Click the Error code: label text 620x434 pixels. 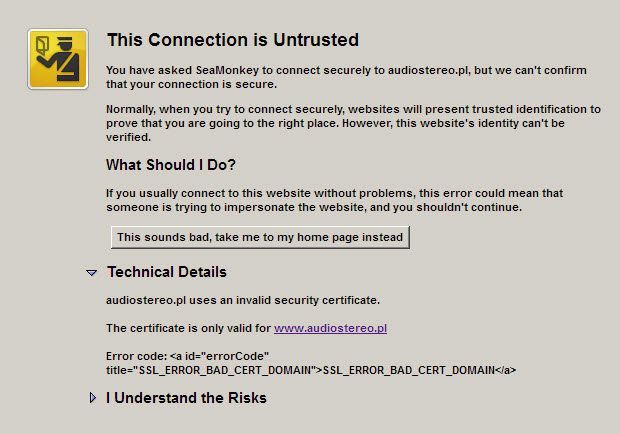(136, 356)
